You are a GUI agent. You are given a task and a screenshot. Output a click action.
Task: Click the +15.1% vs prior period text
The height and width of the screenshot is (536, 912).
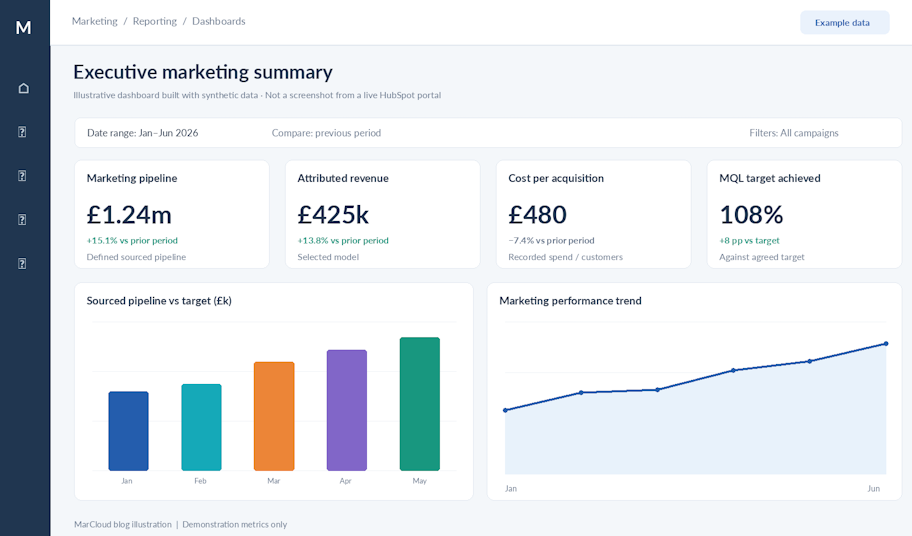132,241
